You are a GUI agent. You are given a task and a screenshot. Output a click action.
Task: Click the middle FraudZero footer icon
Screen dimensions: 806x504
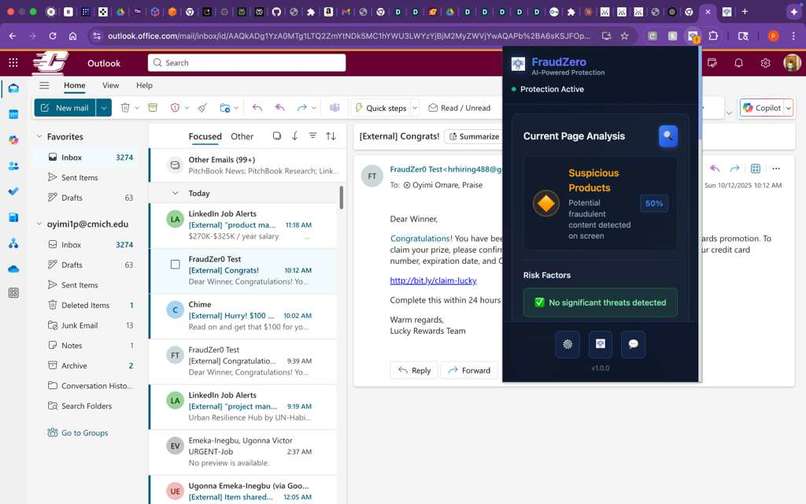click(600, 344)
